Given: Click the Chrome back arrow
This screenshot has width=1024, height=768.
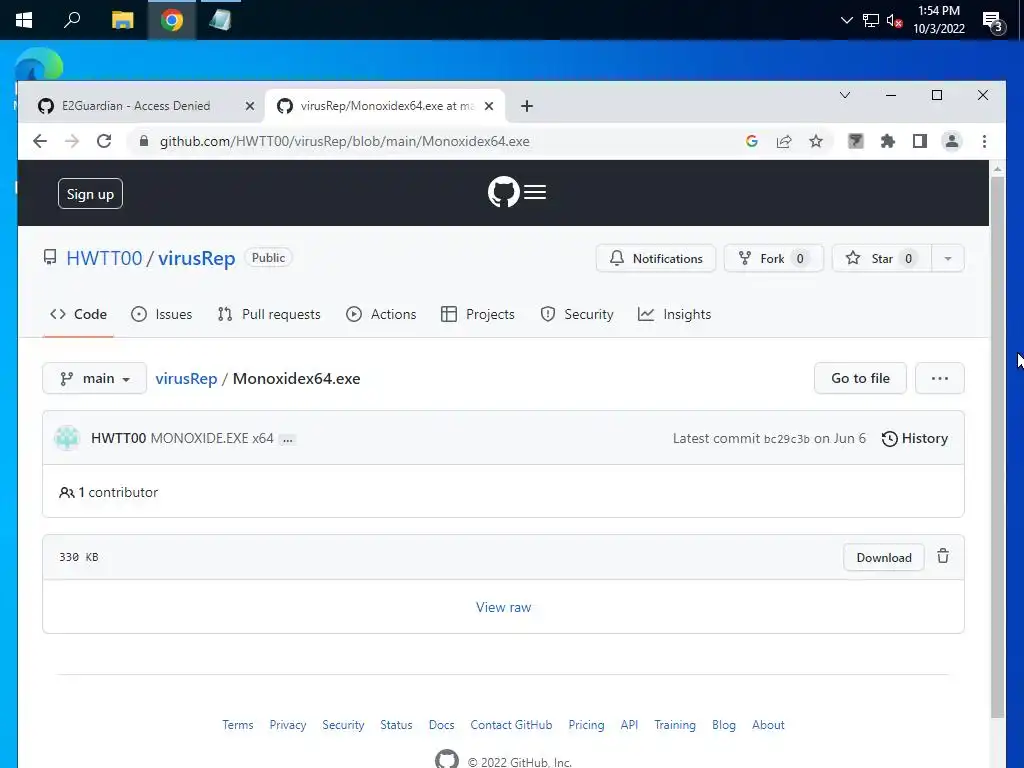Looking at the screenshot, I should pyautogui.click(x=40, y=141).
